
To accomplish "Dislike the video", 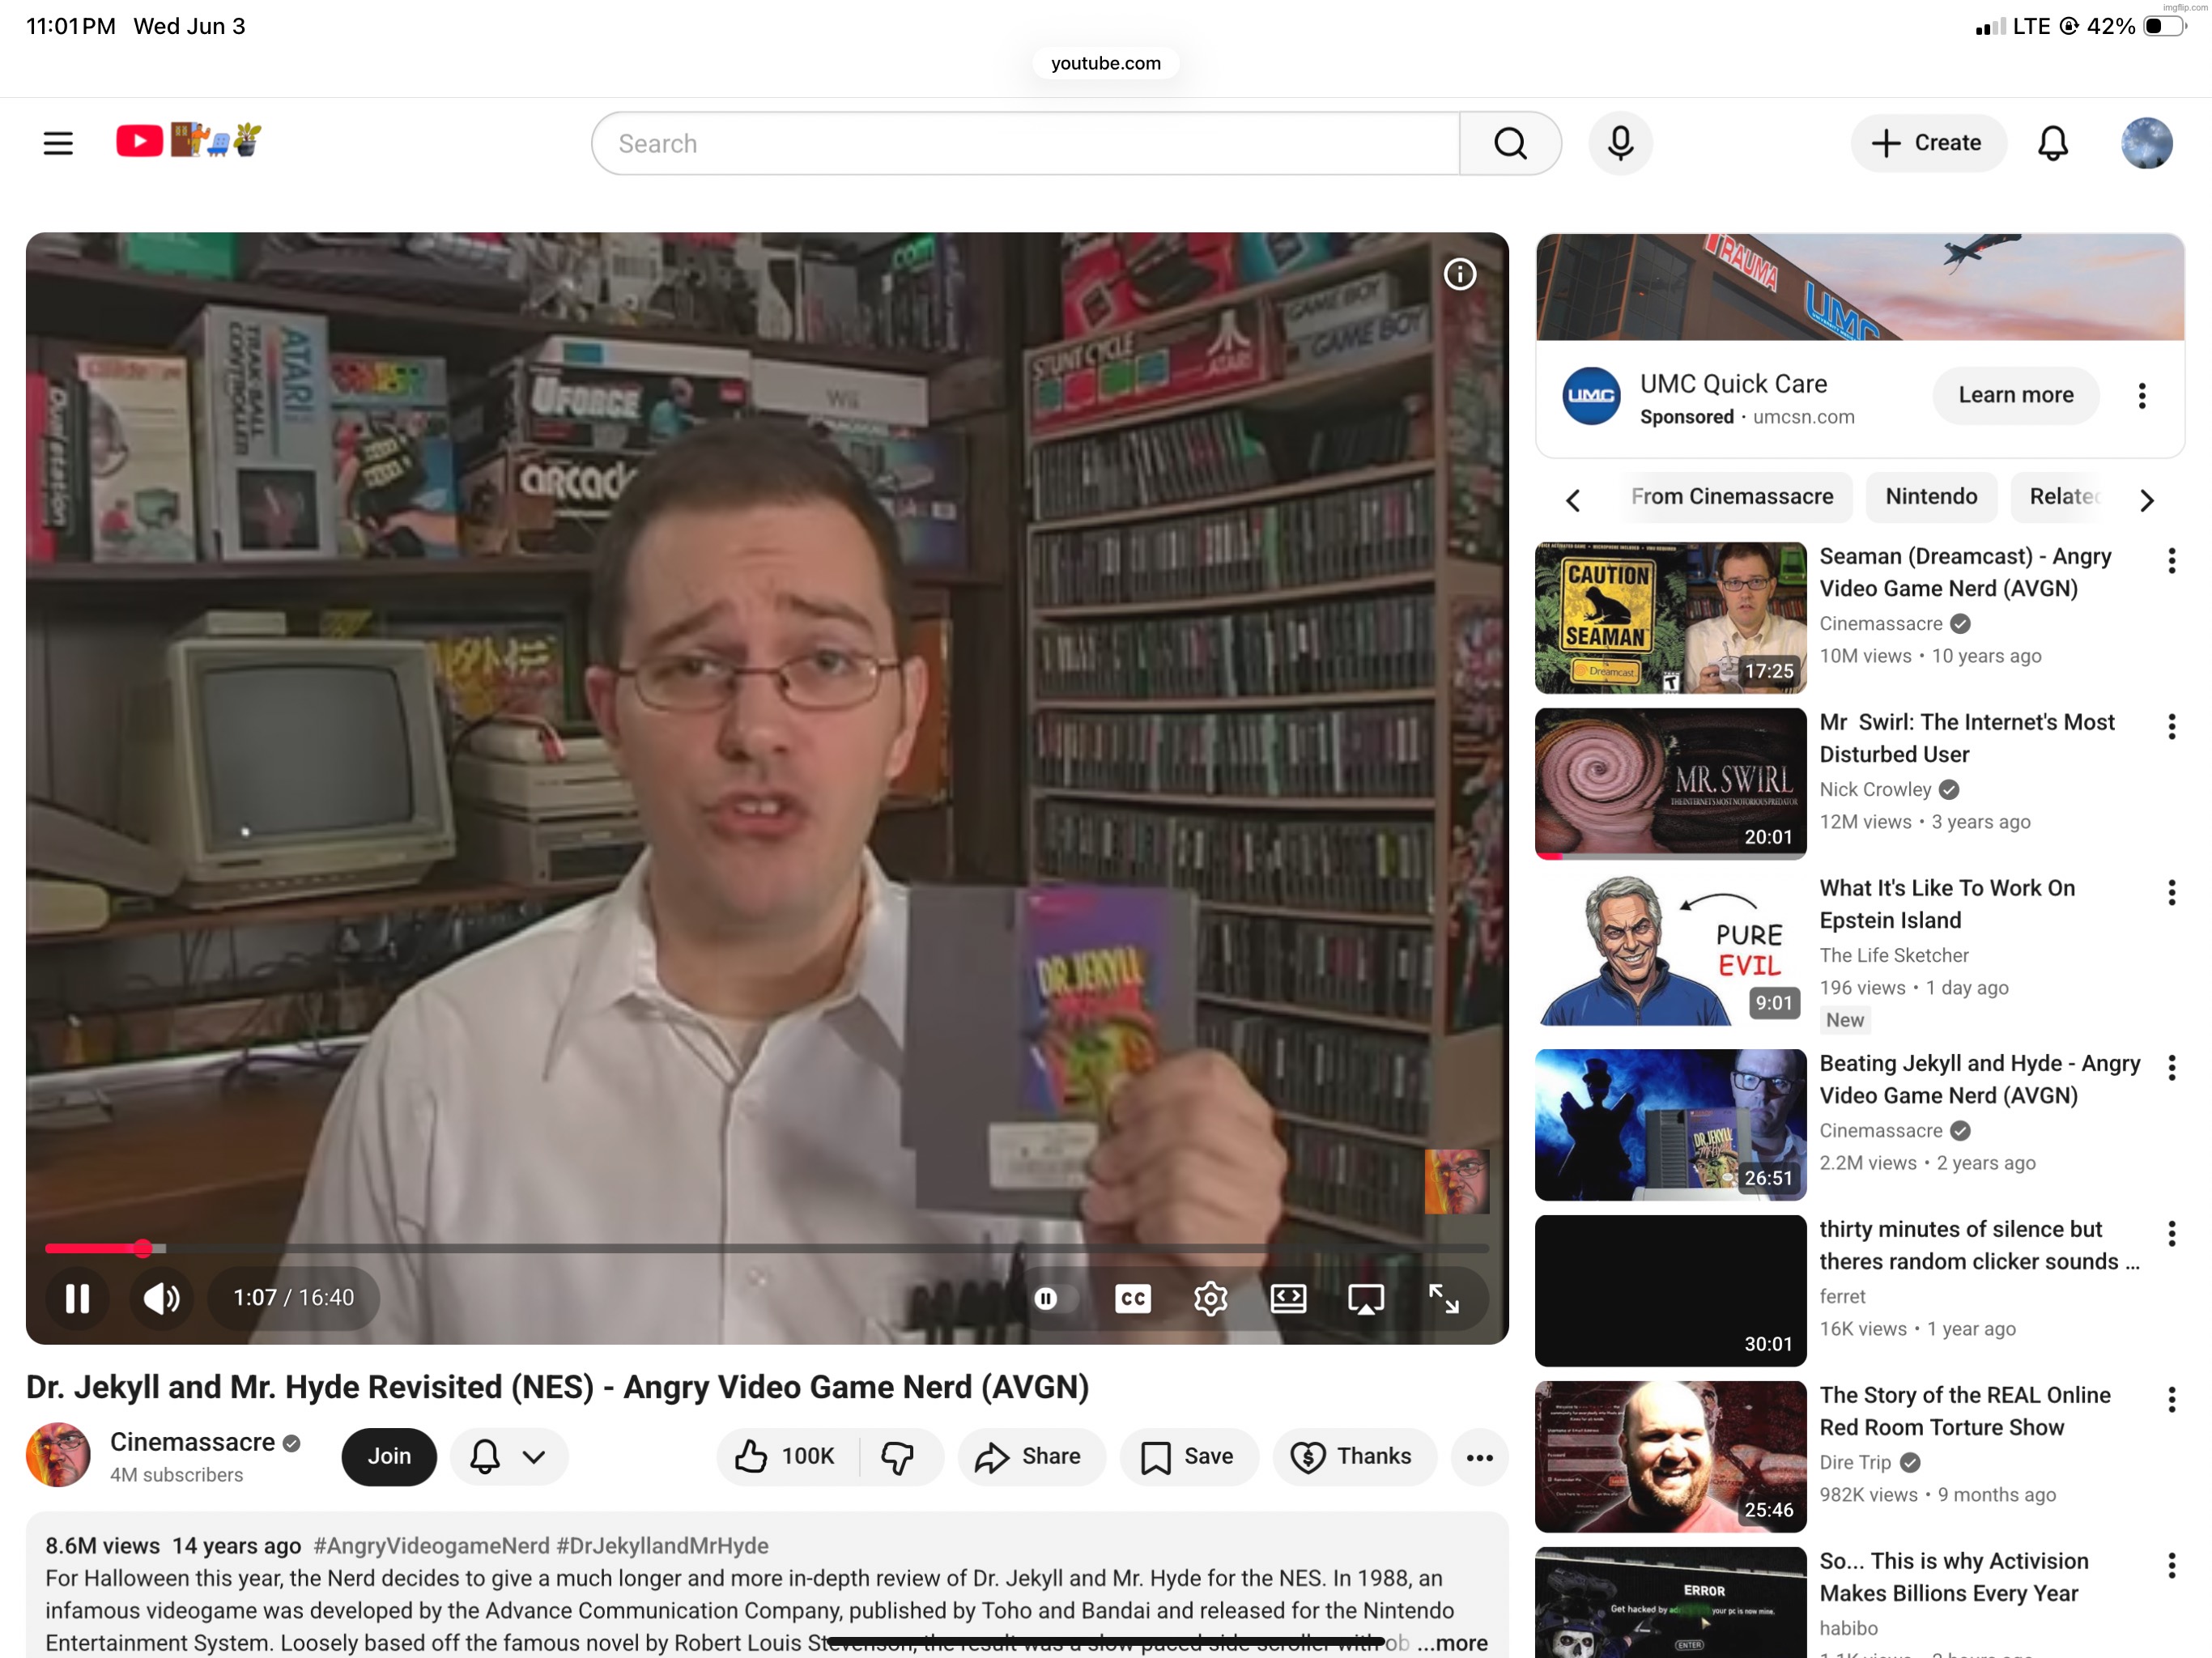I will tap(899, 1456).
